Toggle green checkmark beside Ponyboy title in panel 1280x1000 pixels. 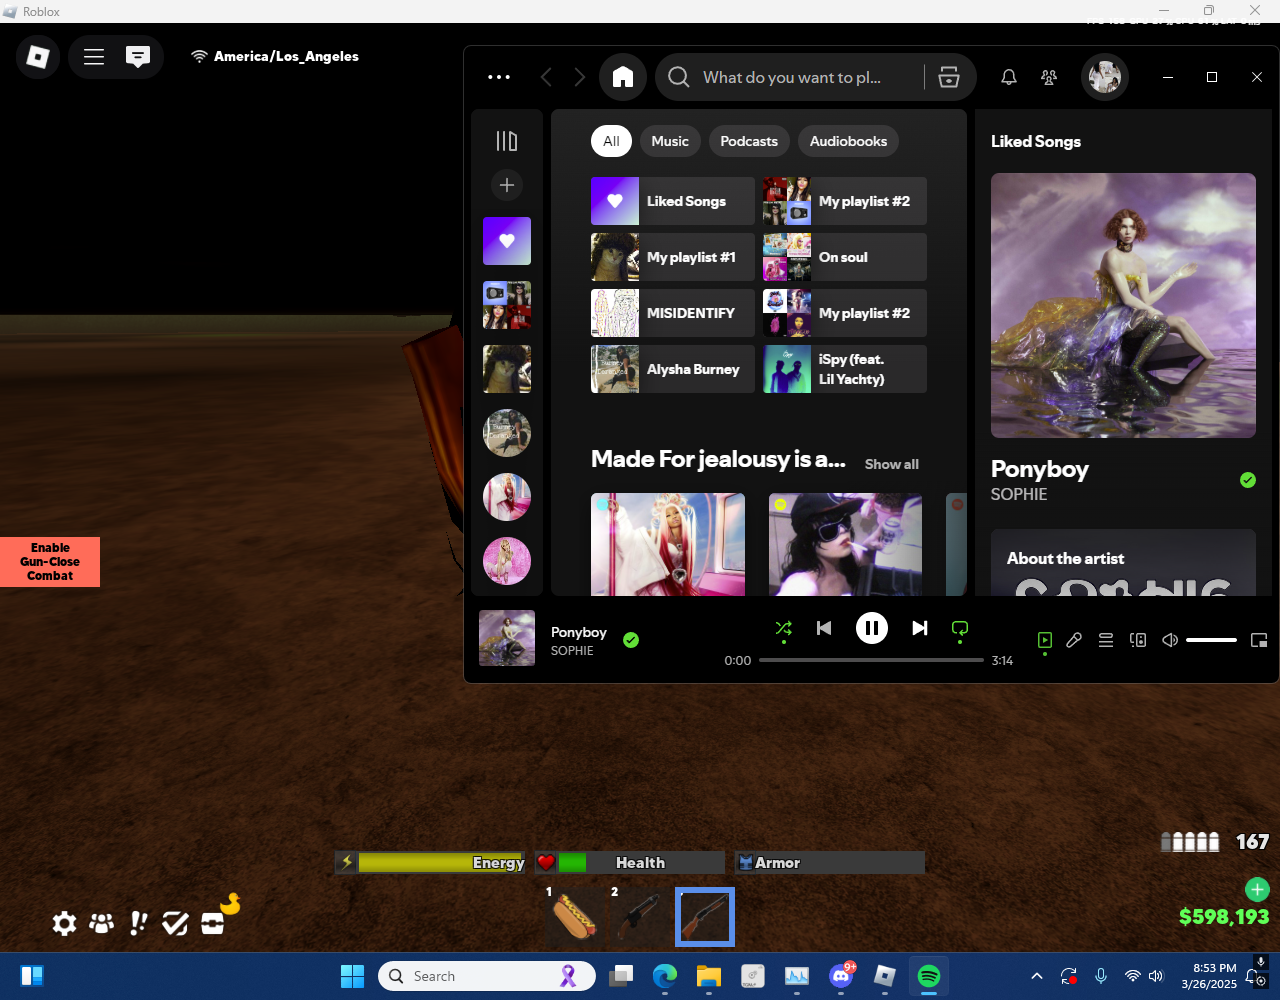point(1248,480)
